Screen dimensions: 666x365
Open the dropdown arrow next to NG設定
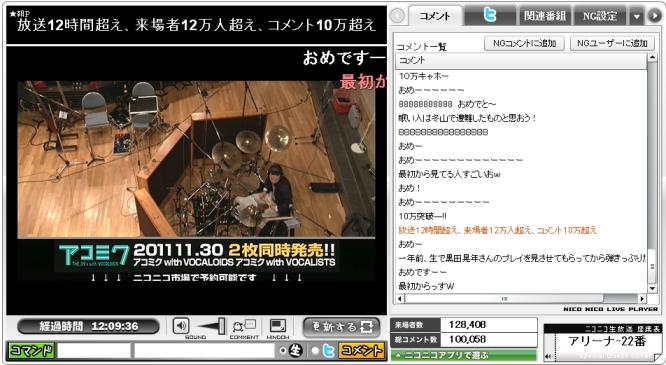(x=636, y=17)
